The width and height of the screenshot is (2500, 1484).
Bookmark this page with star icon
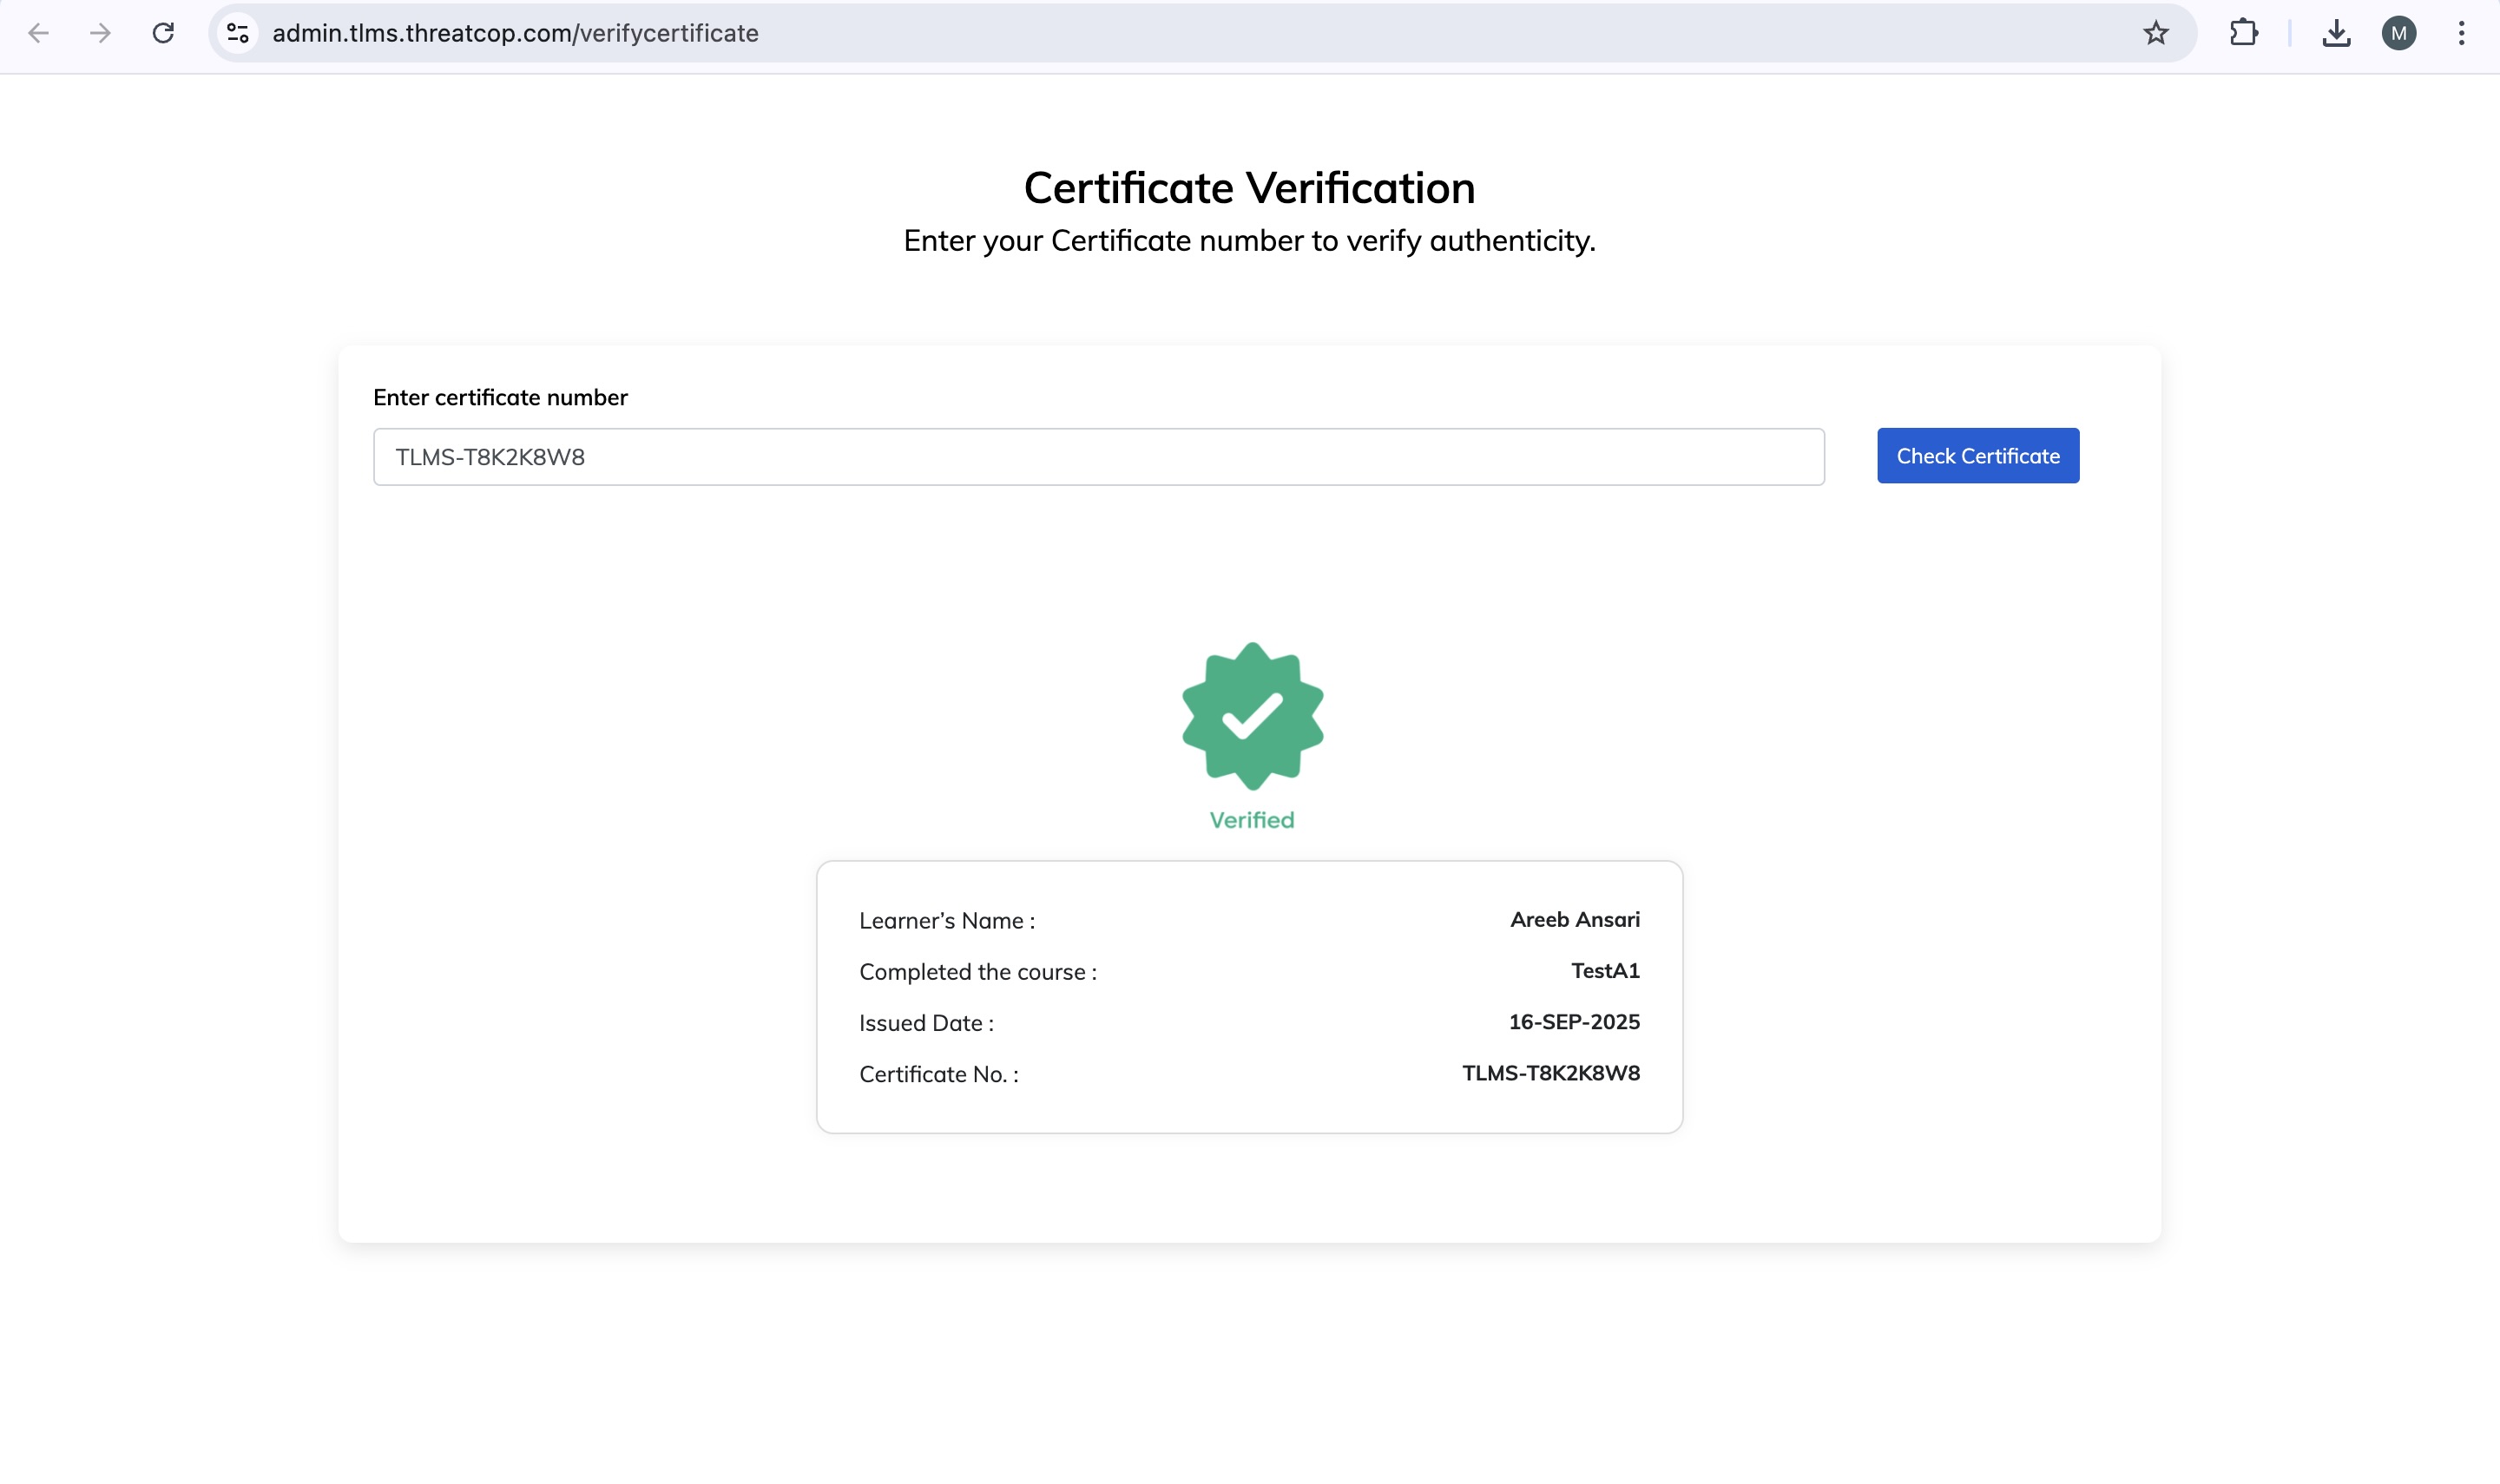tap(2156, 33)
